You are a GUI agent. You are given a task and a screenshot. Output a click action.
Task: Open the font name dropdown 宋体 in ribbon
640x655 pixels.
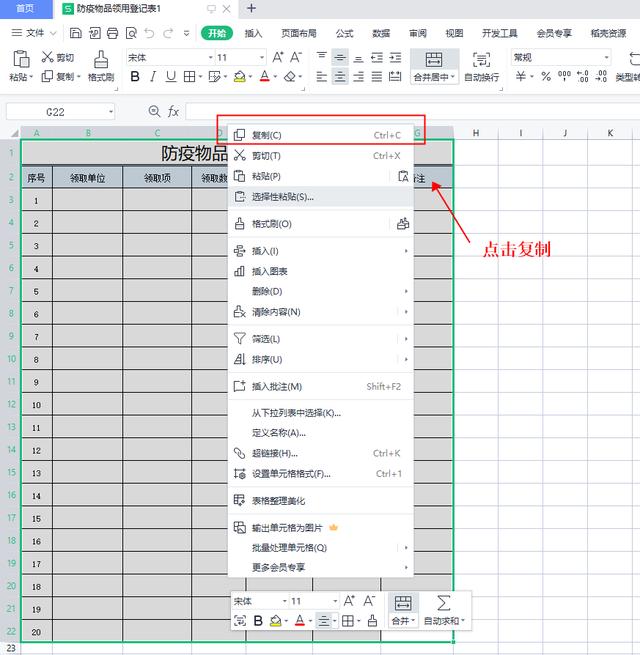coord(211,58)
